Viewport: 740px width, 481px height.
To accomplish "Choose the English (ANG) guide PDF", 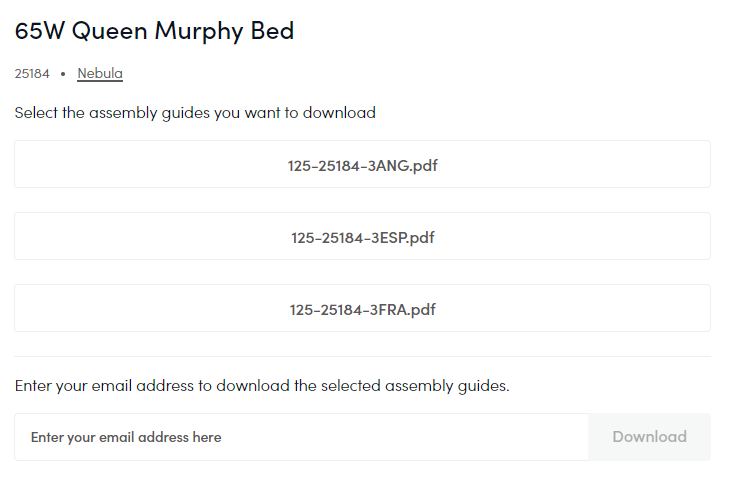I will (362, 165).
